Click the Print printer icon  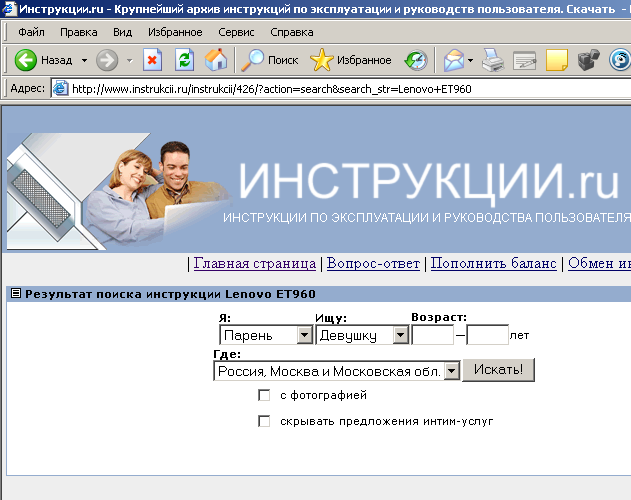point(493,61)
